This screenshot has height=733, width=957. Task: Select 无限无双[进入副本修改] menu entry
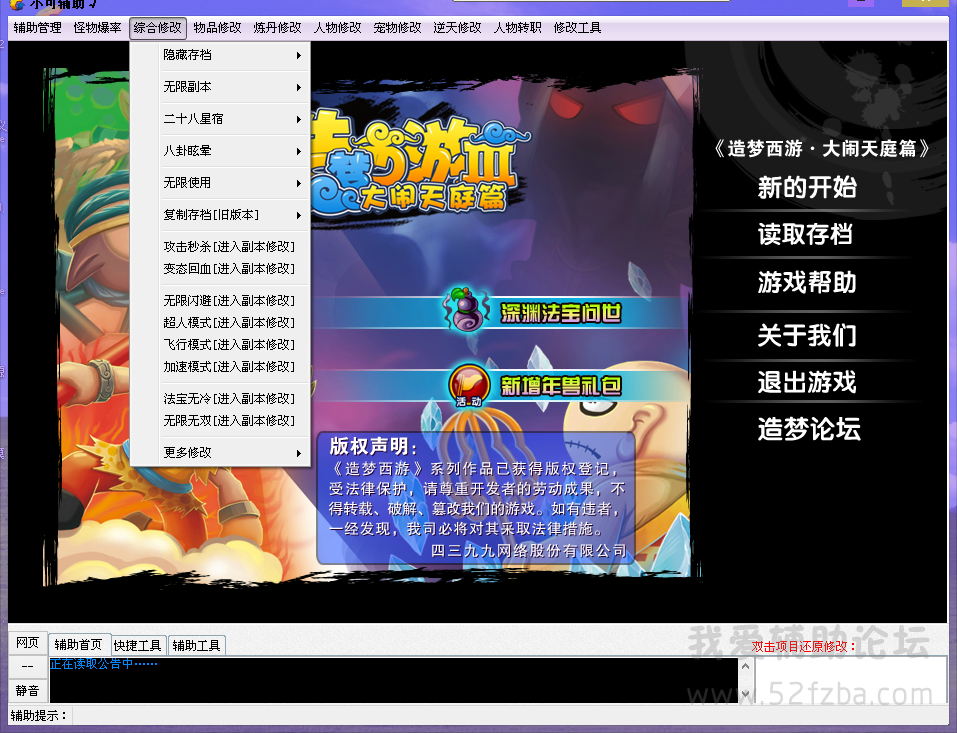[x=220, y=421]
